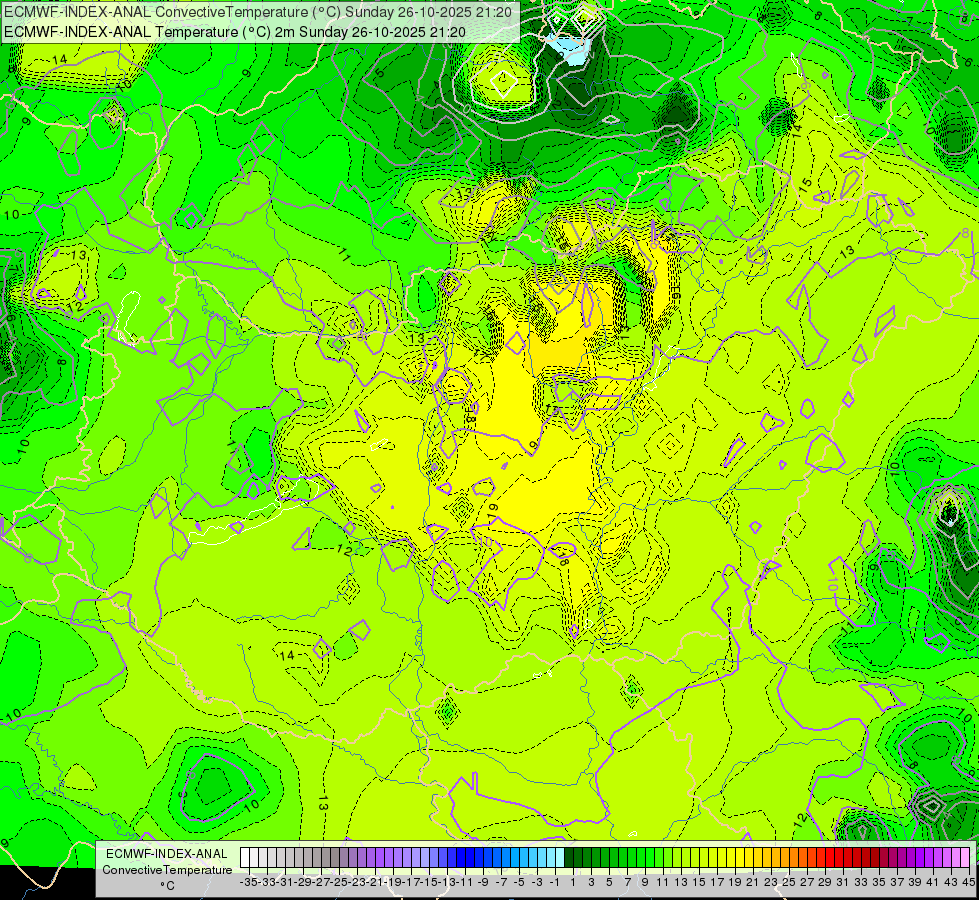Screen dimensions: 979x900
Task: Click the white diamond contour on map
Action: [x=503, y=81]
